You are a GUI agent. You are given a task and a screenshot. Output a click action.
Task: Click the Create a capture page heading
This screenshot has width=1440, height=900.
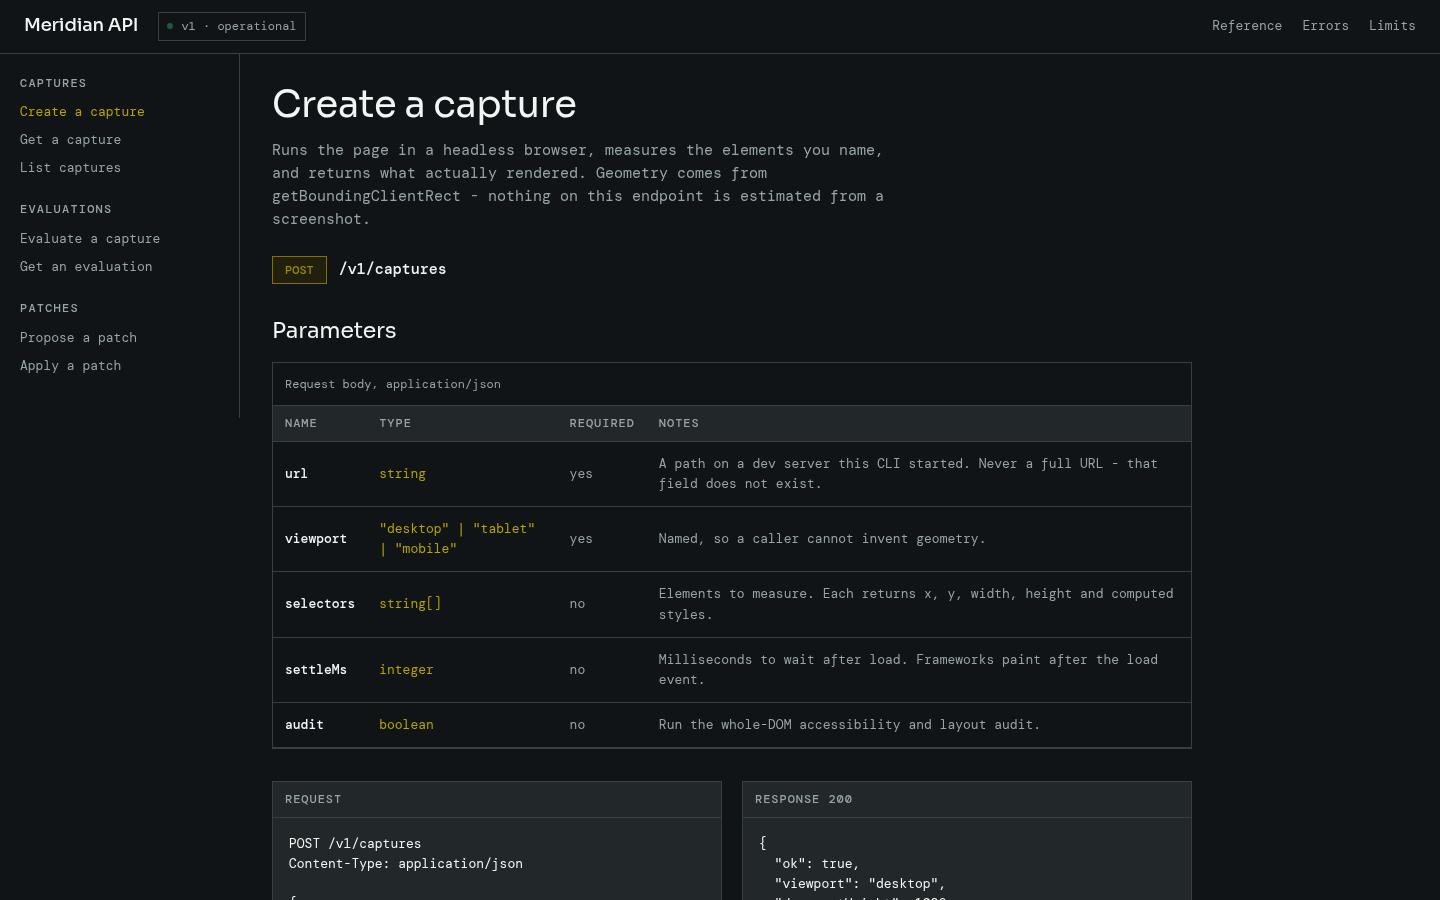coord(424,104)
